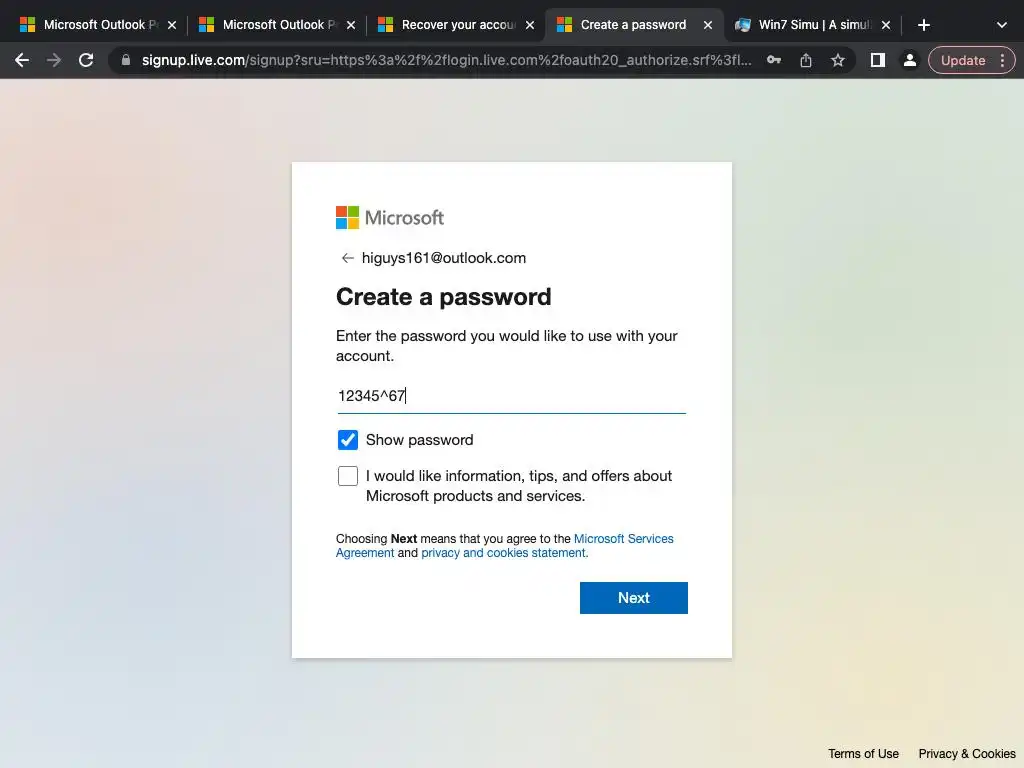The height and width of the screenshot is (768, 1024).
Task: Click the Show password label text
Action: (x=419, y=440)
